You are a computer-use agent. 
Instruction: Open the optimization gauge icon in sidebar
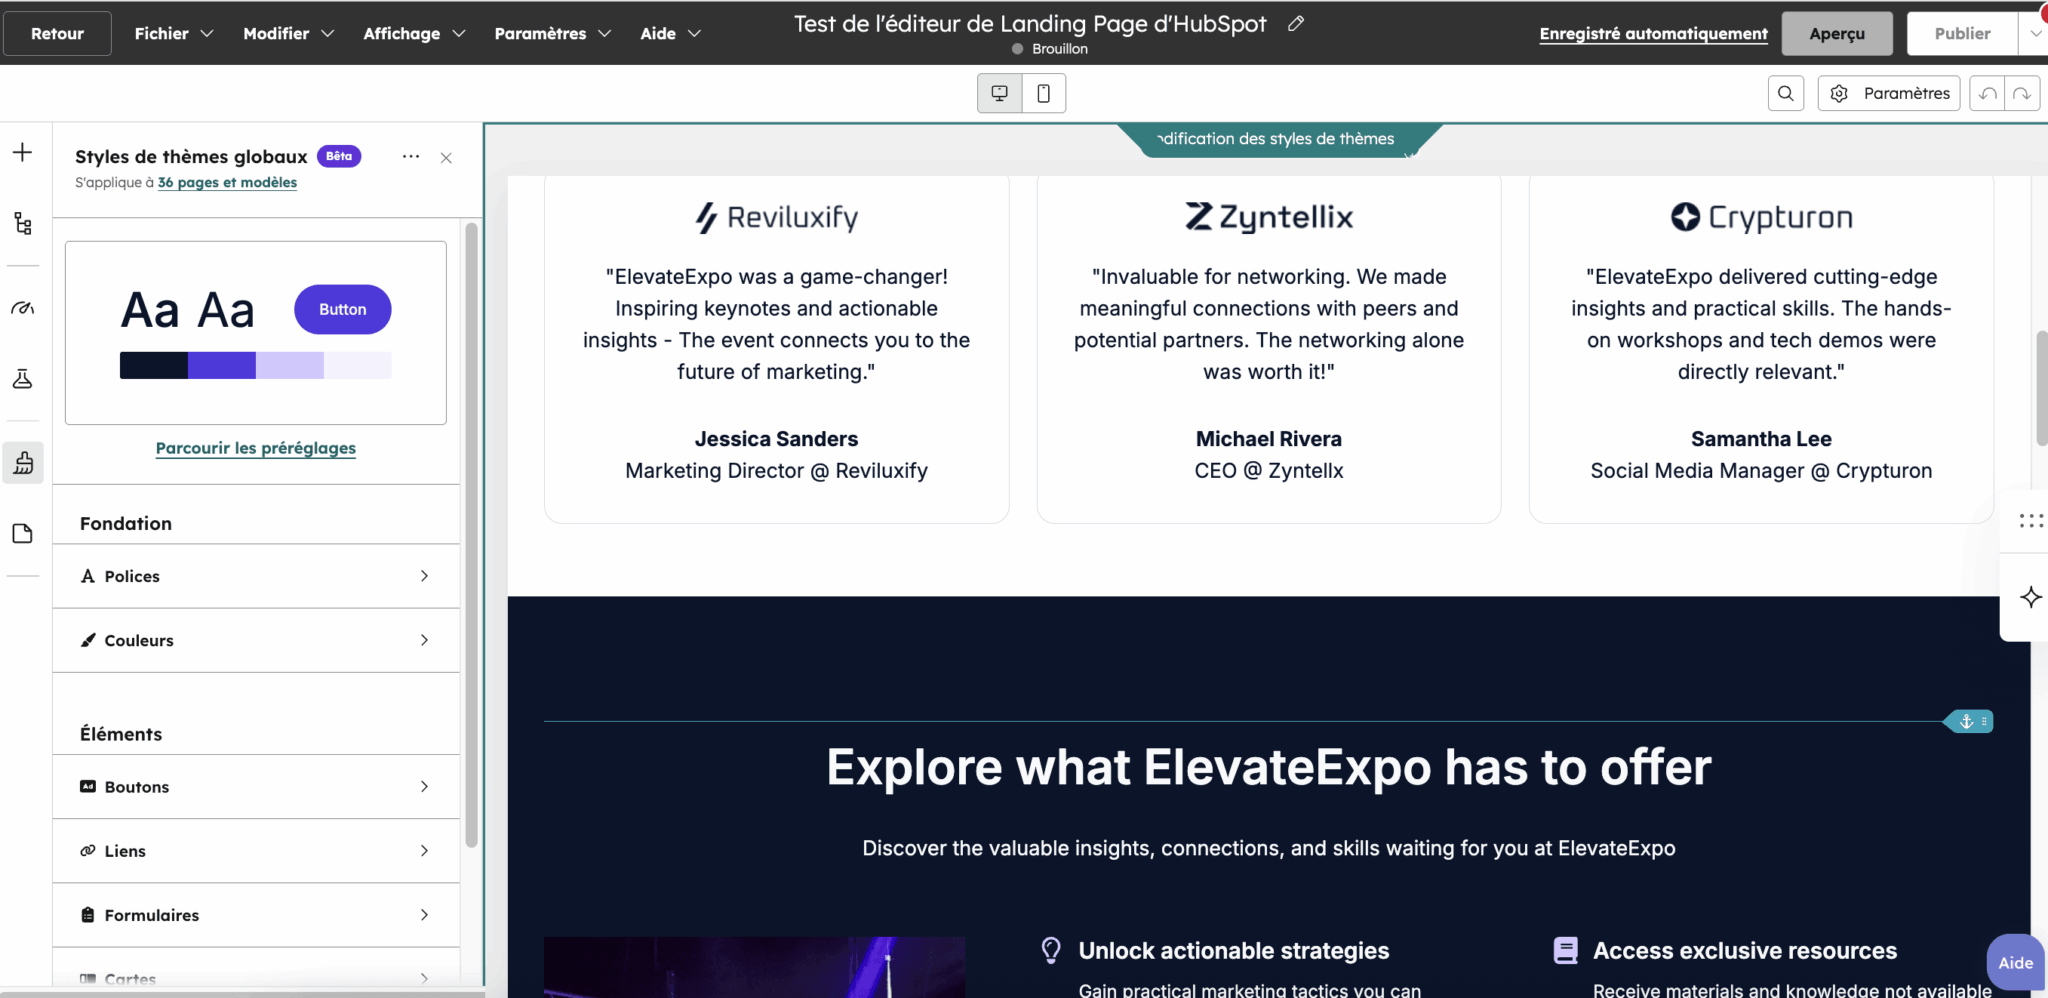pyautogui.click(x=22, y=308)
